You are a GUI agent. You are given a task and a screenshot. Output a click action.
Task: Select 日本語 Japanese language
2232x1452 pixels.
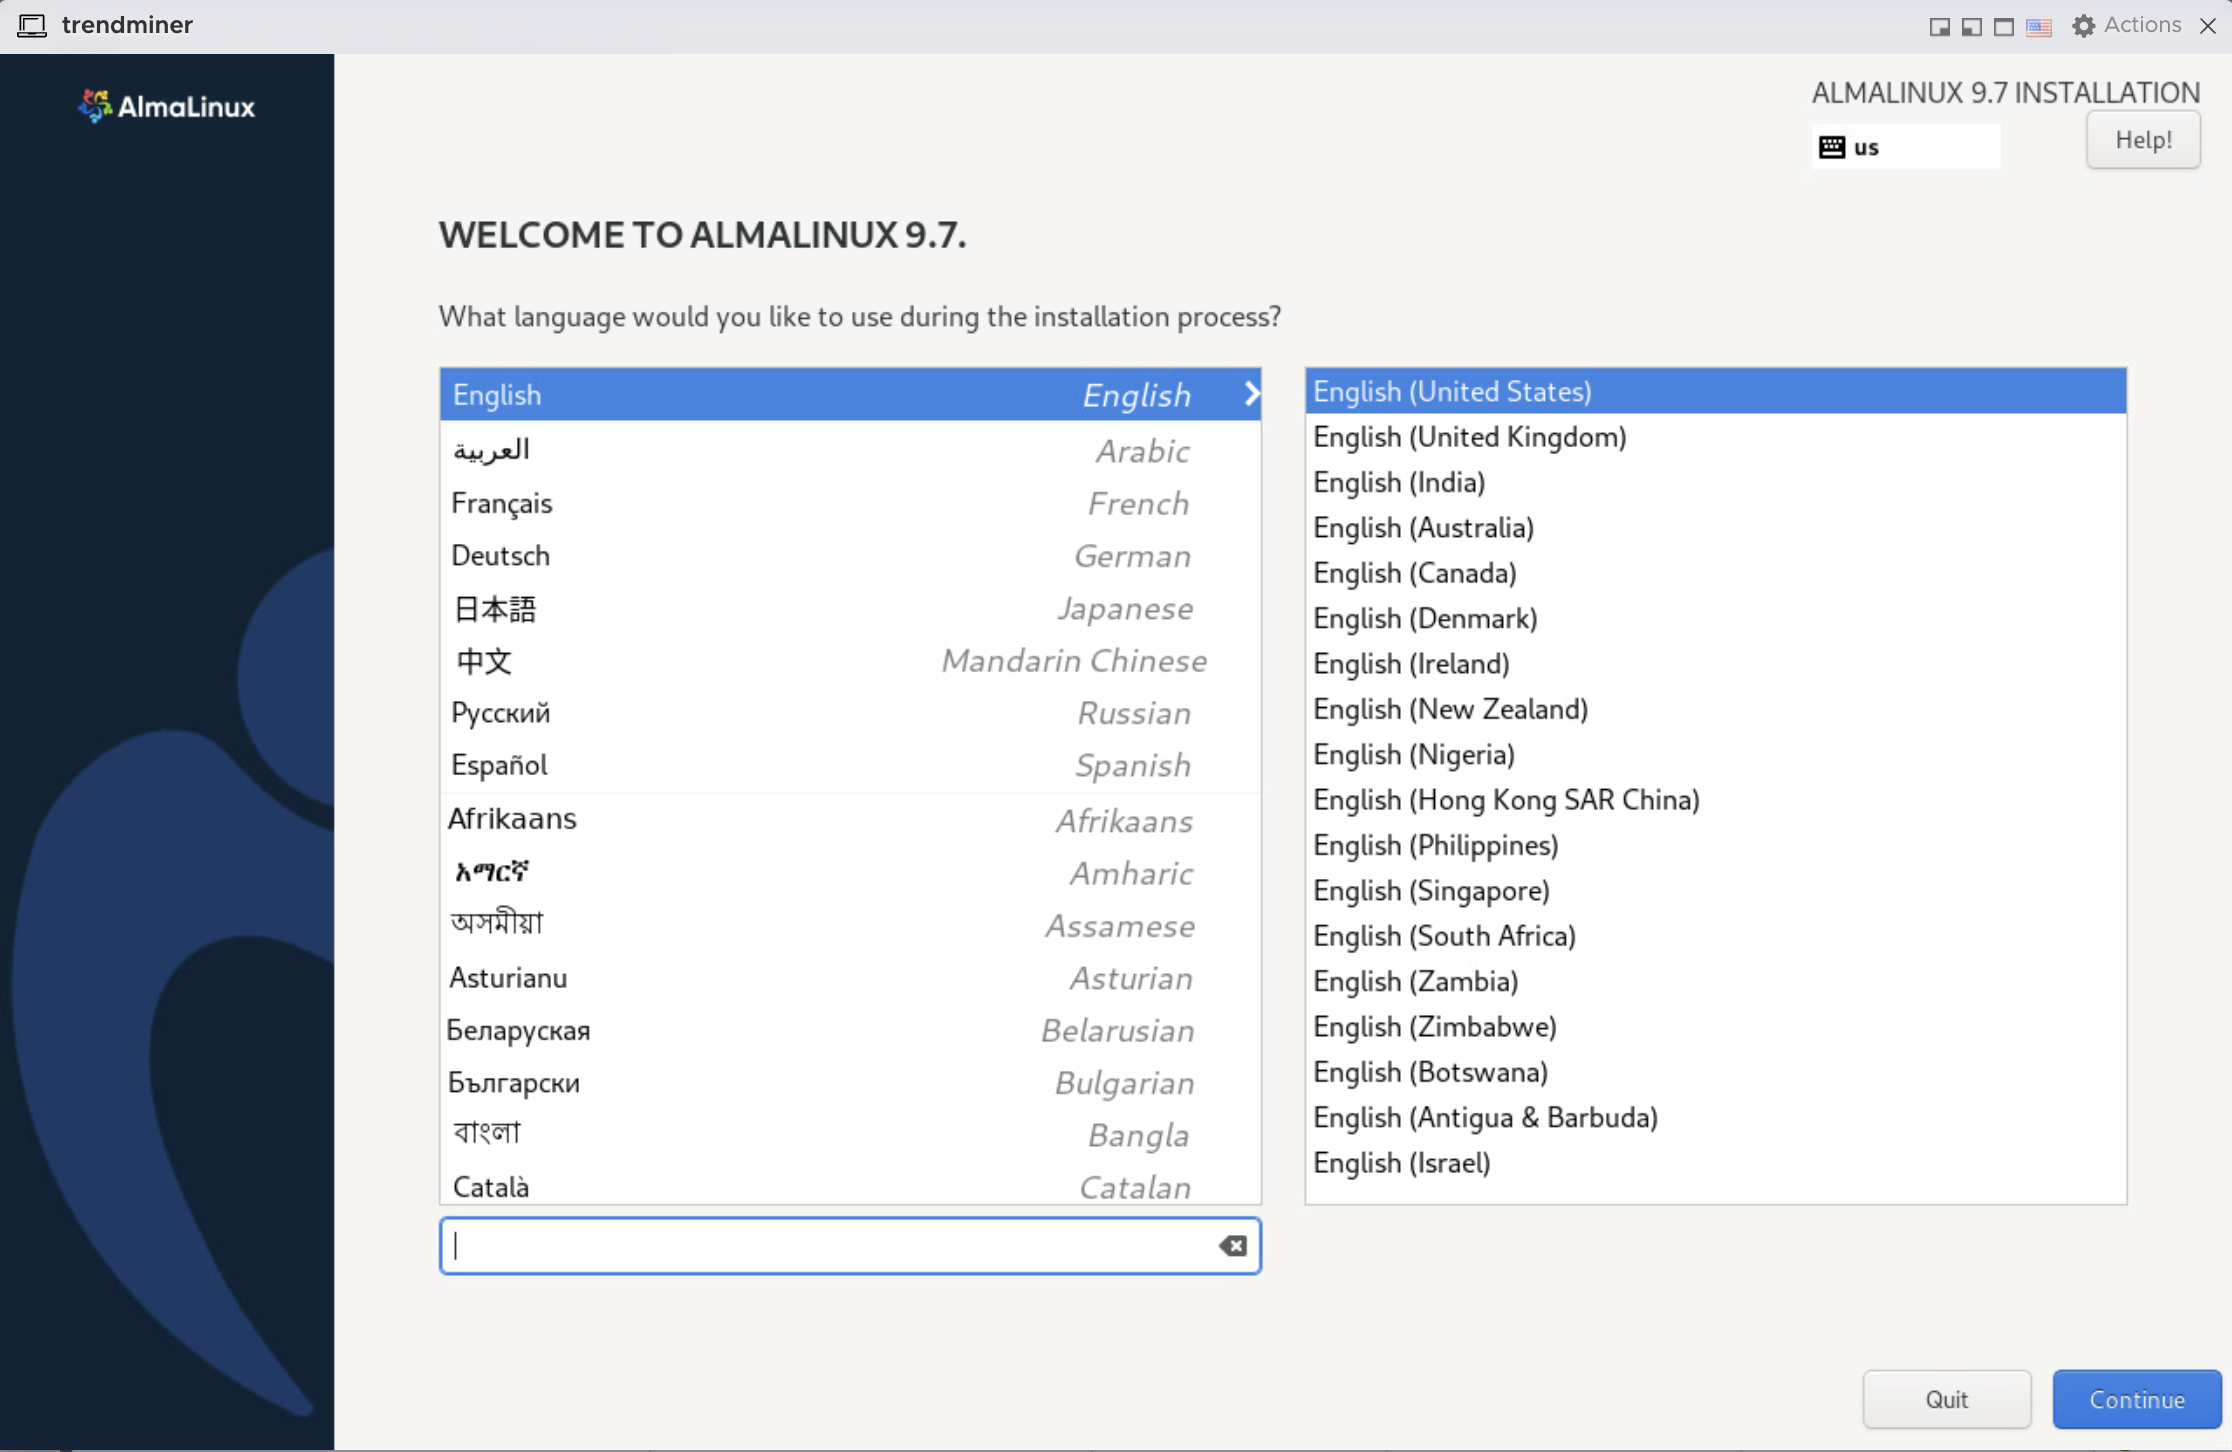850,608
